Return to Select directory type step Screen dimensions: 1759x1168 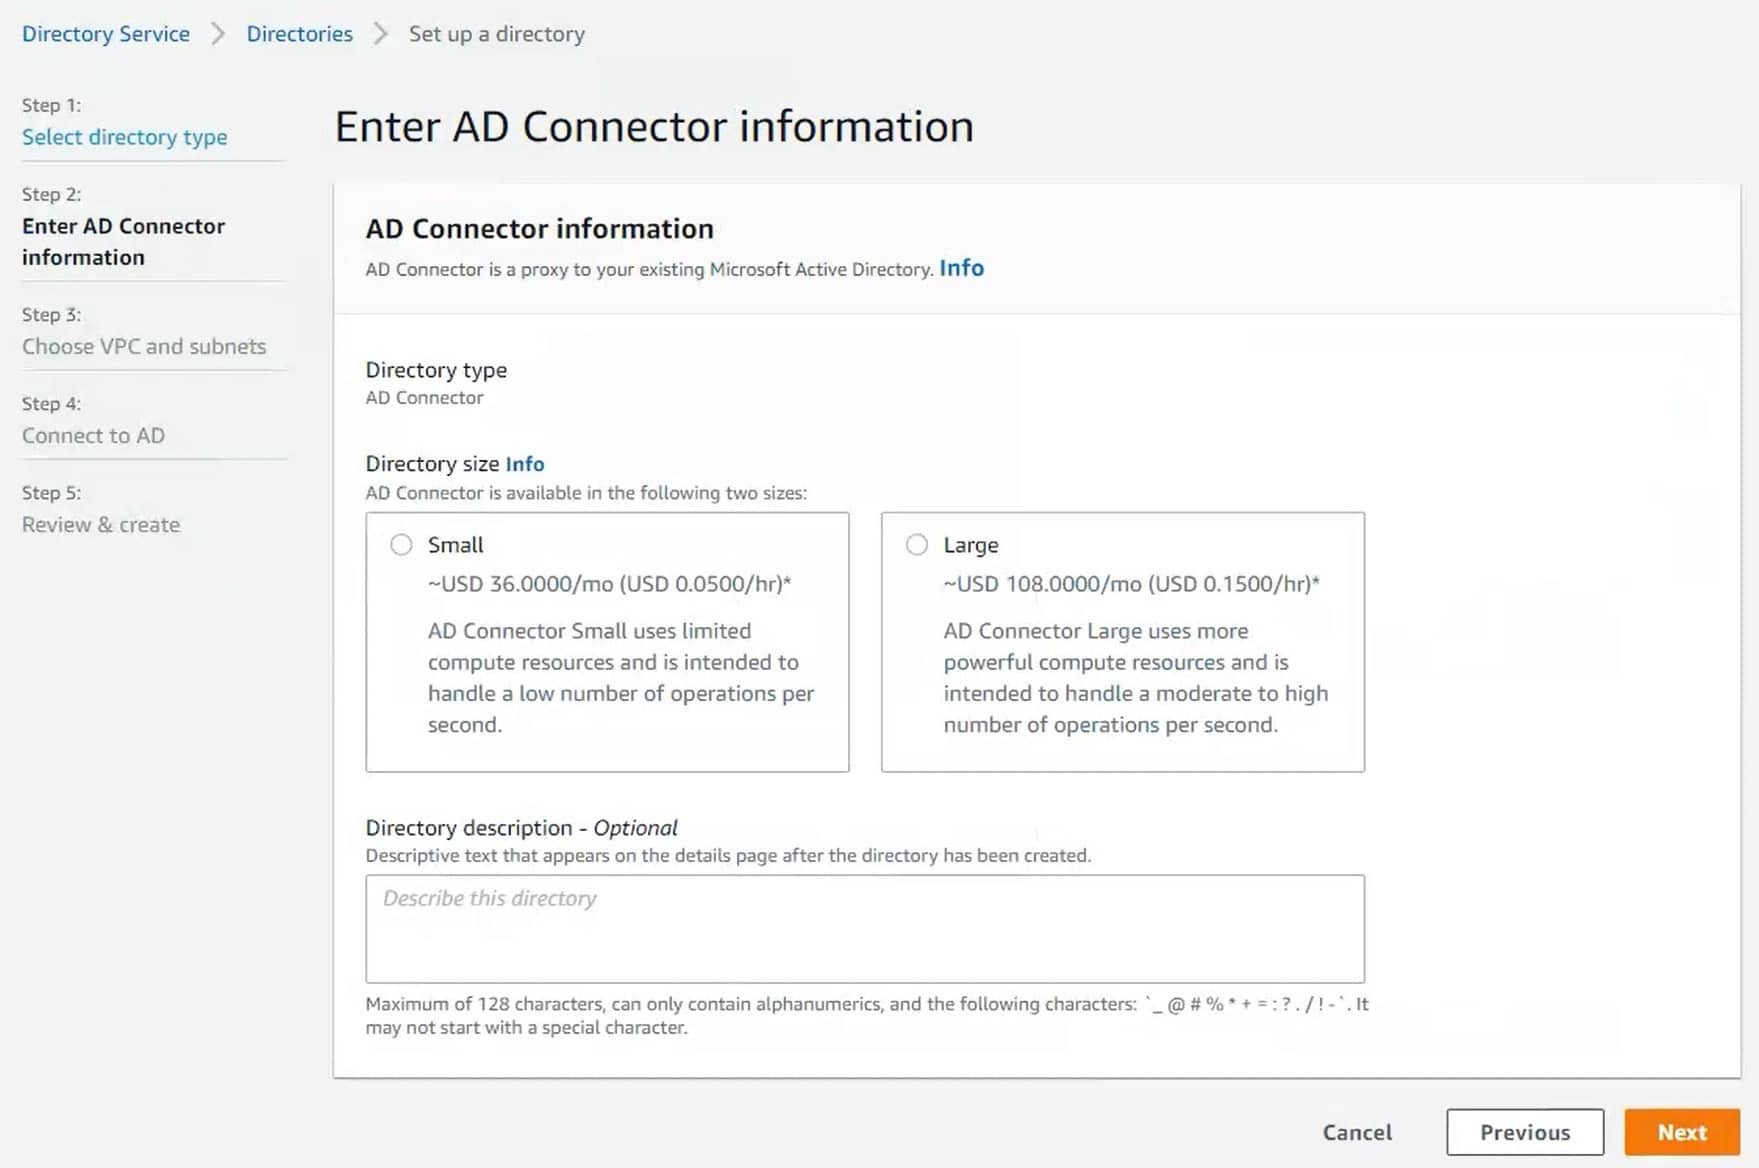(x=125, y=137)
